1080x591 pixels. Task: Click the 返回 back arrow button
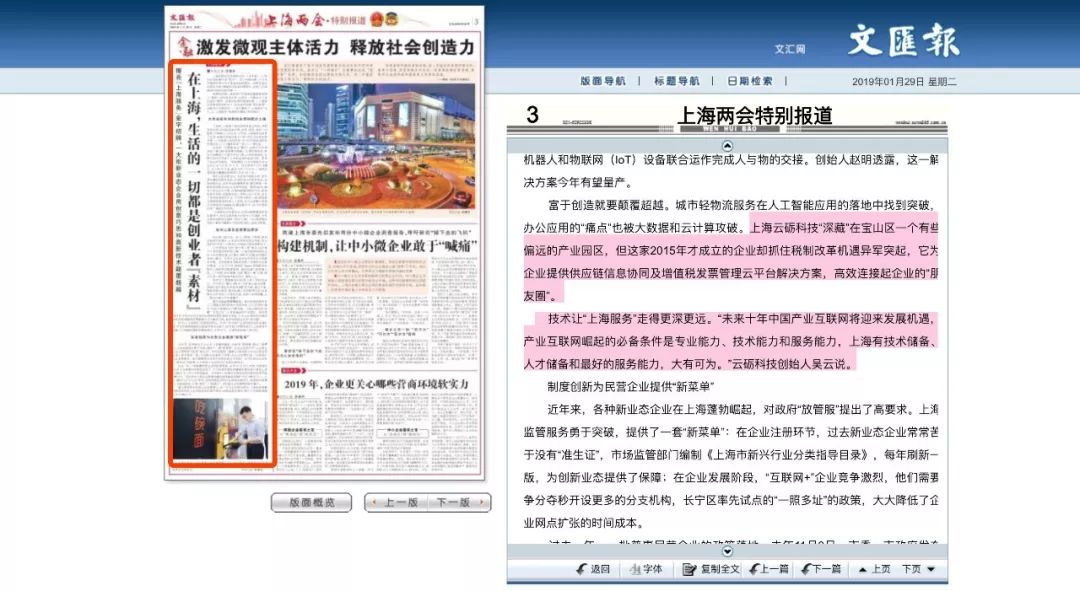tap(593, 569)
